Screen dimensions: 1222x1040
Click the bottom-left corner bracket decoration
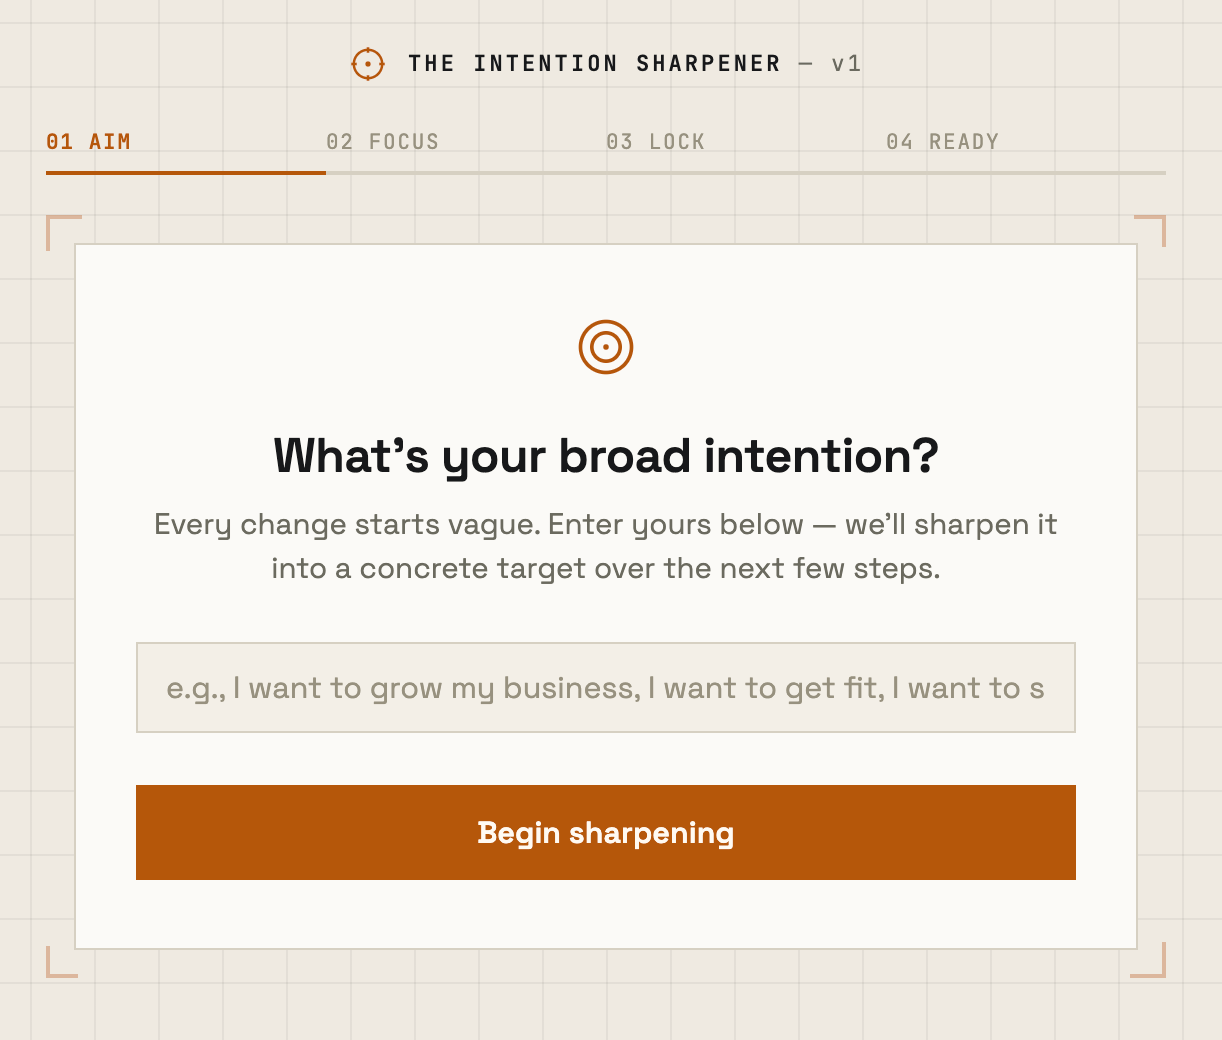tap(62, 962)
